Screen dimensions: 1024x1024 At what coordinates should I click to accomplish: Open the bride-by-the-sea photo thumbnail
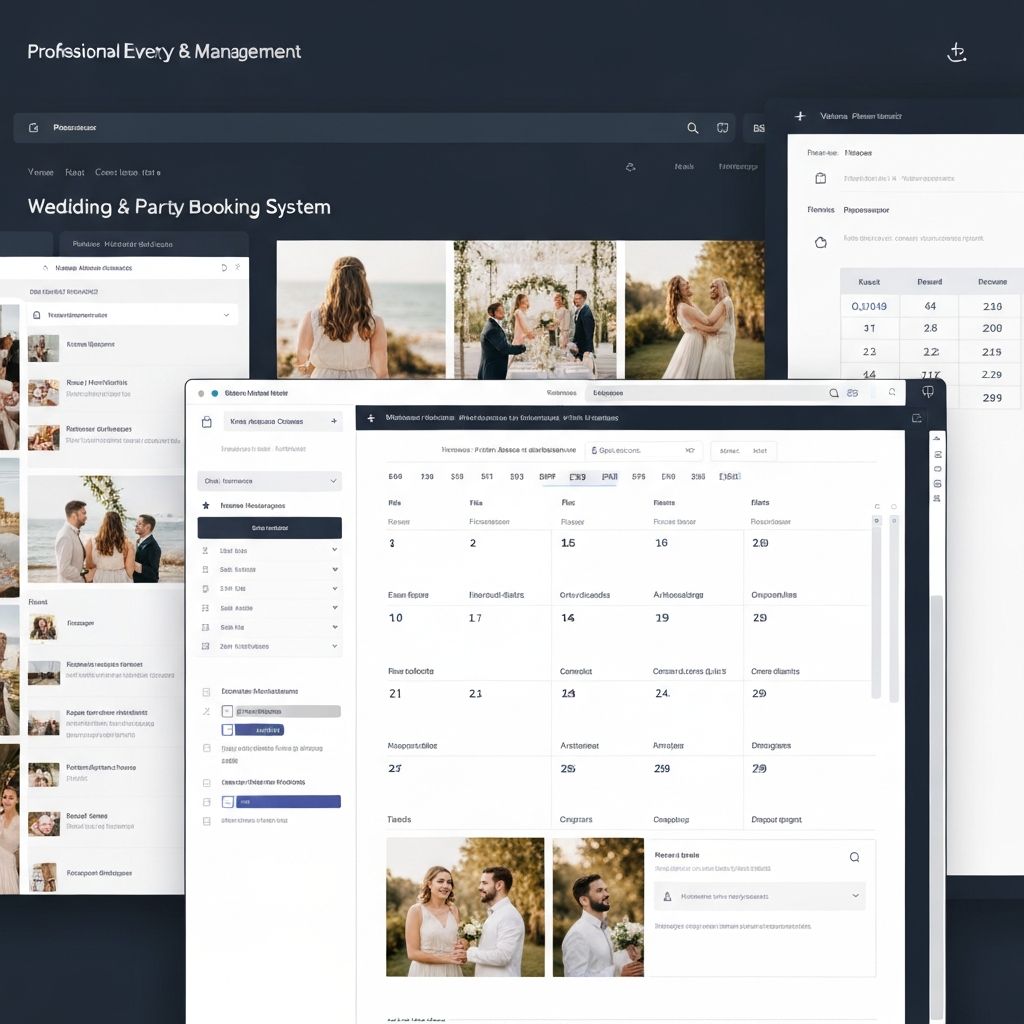361,309
